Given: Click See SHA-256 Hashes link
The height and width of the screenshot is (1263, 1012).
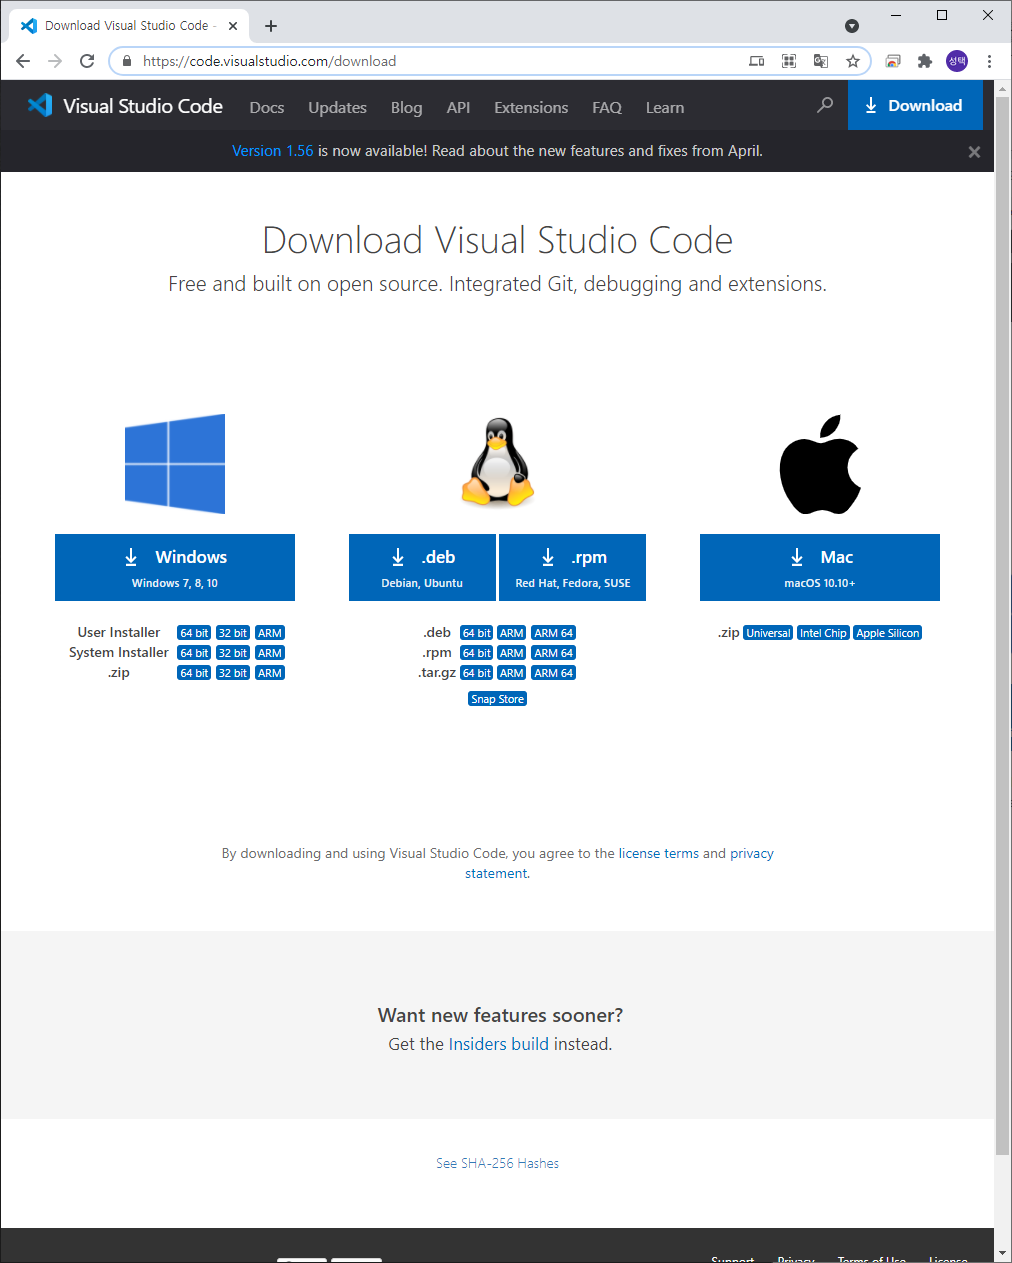Looking at the screenshot, I should (x=497, y=1163).
